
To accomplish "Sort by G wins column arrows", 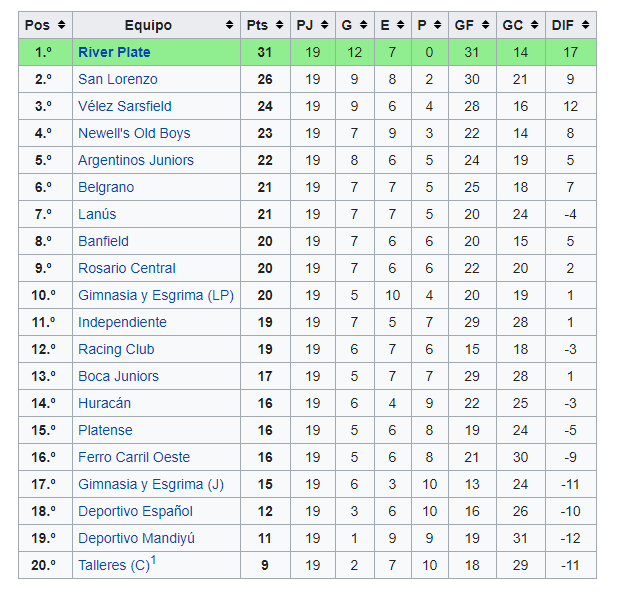I will [364, 25].
